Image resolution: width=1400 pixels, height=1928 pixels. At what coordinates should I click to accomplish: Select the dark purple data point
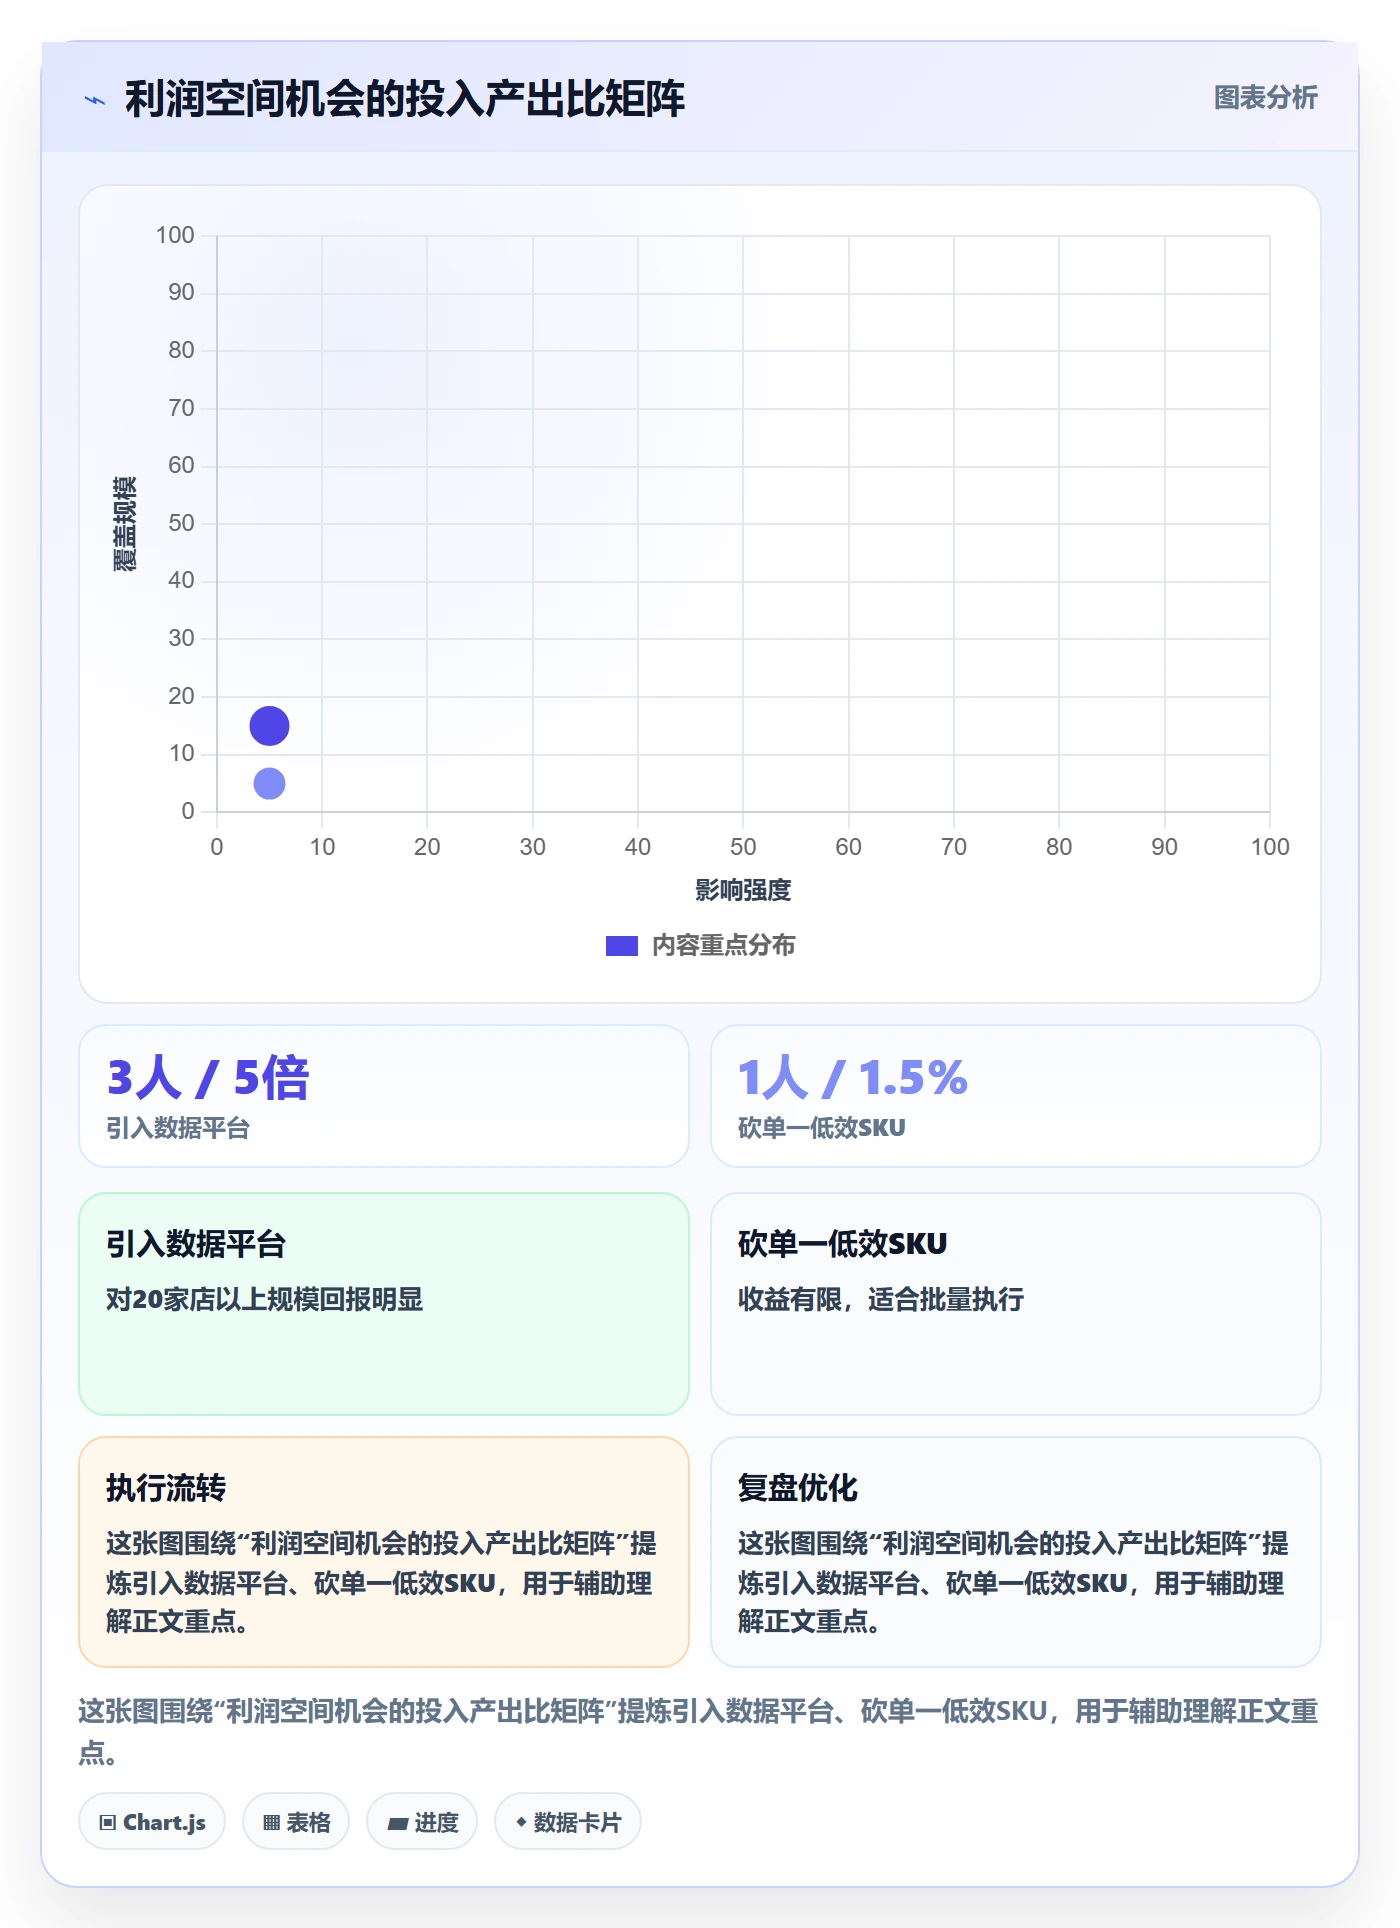pos(269,726)
